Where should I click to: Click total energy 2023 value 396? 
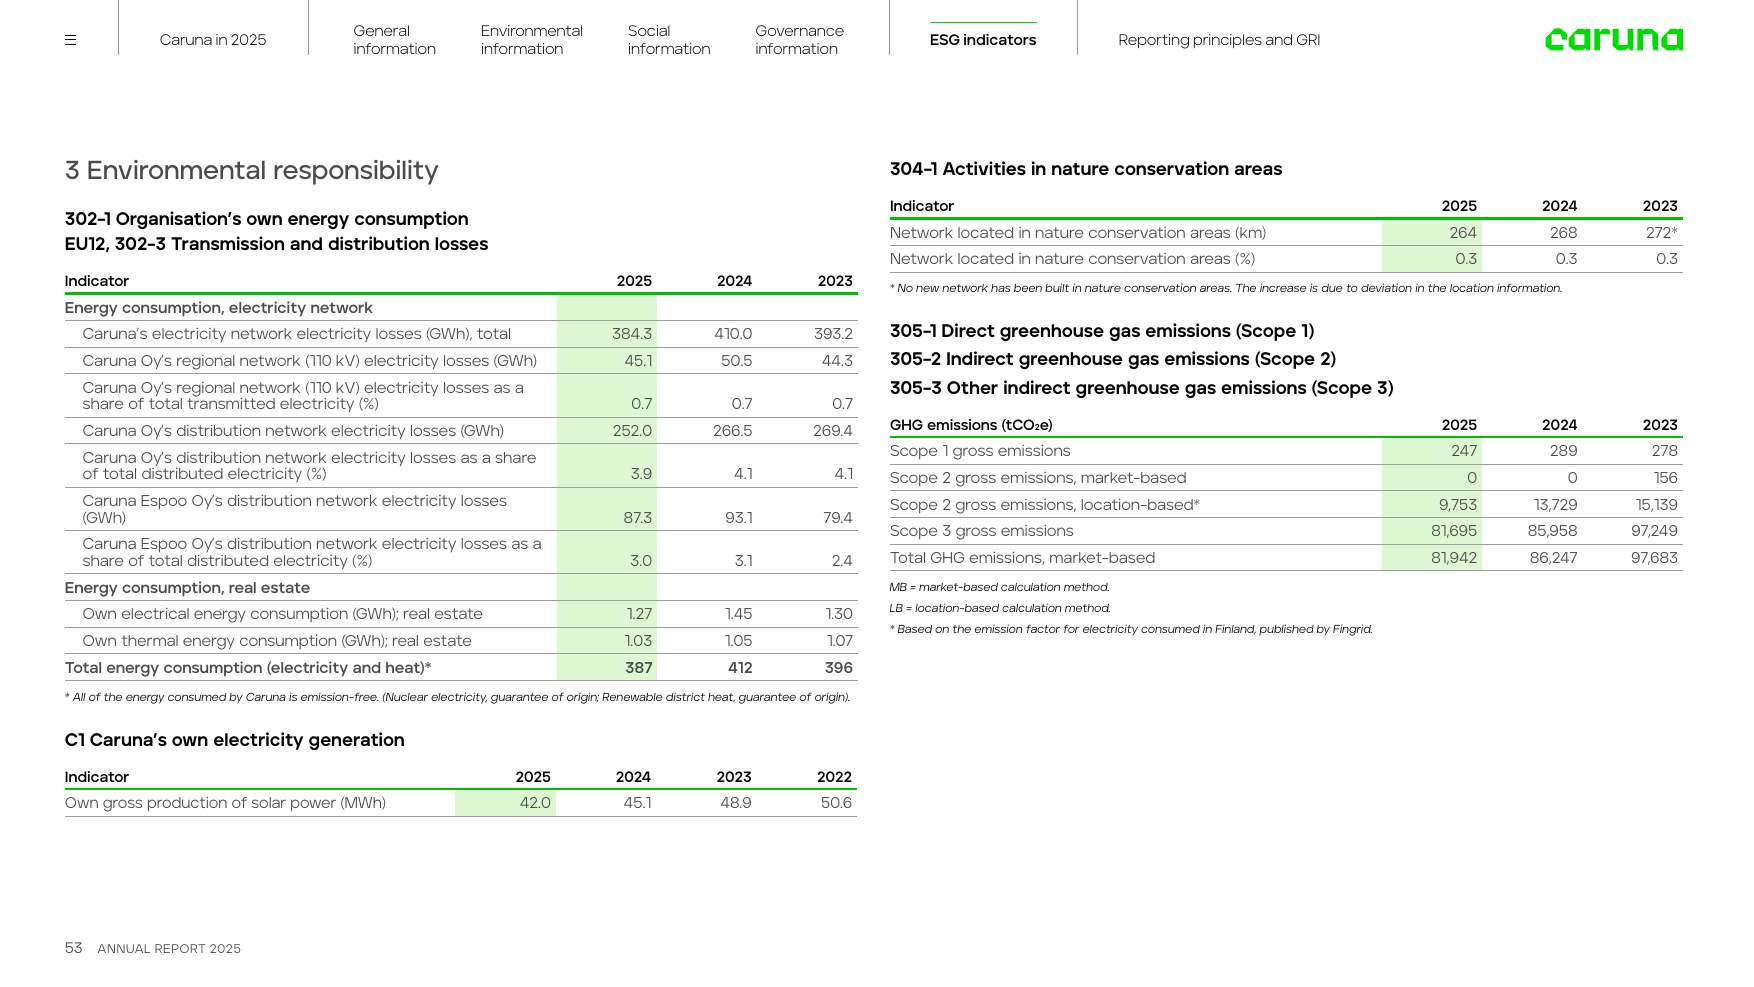[x=838, y=668]
